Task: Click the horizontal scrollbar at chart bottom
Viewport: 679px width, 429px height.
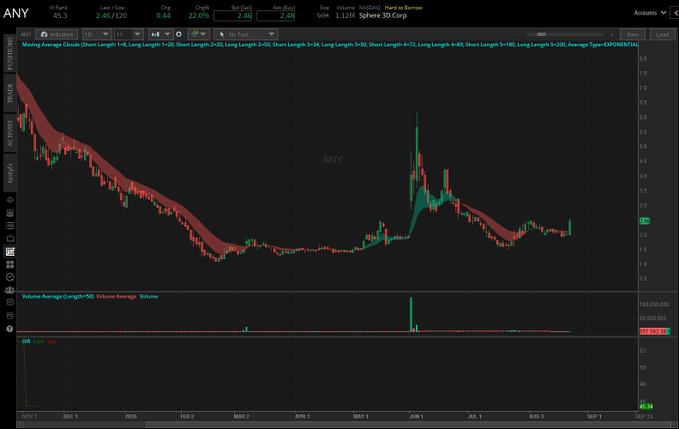Action: [409, 425]
